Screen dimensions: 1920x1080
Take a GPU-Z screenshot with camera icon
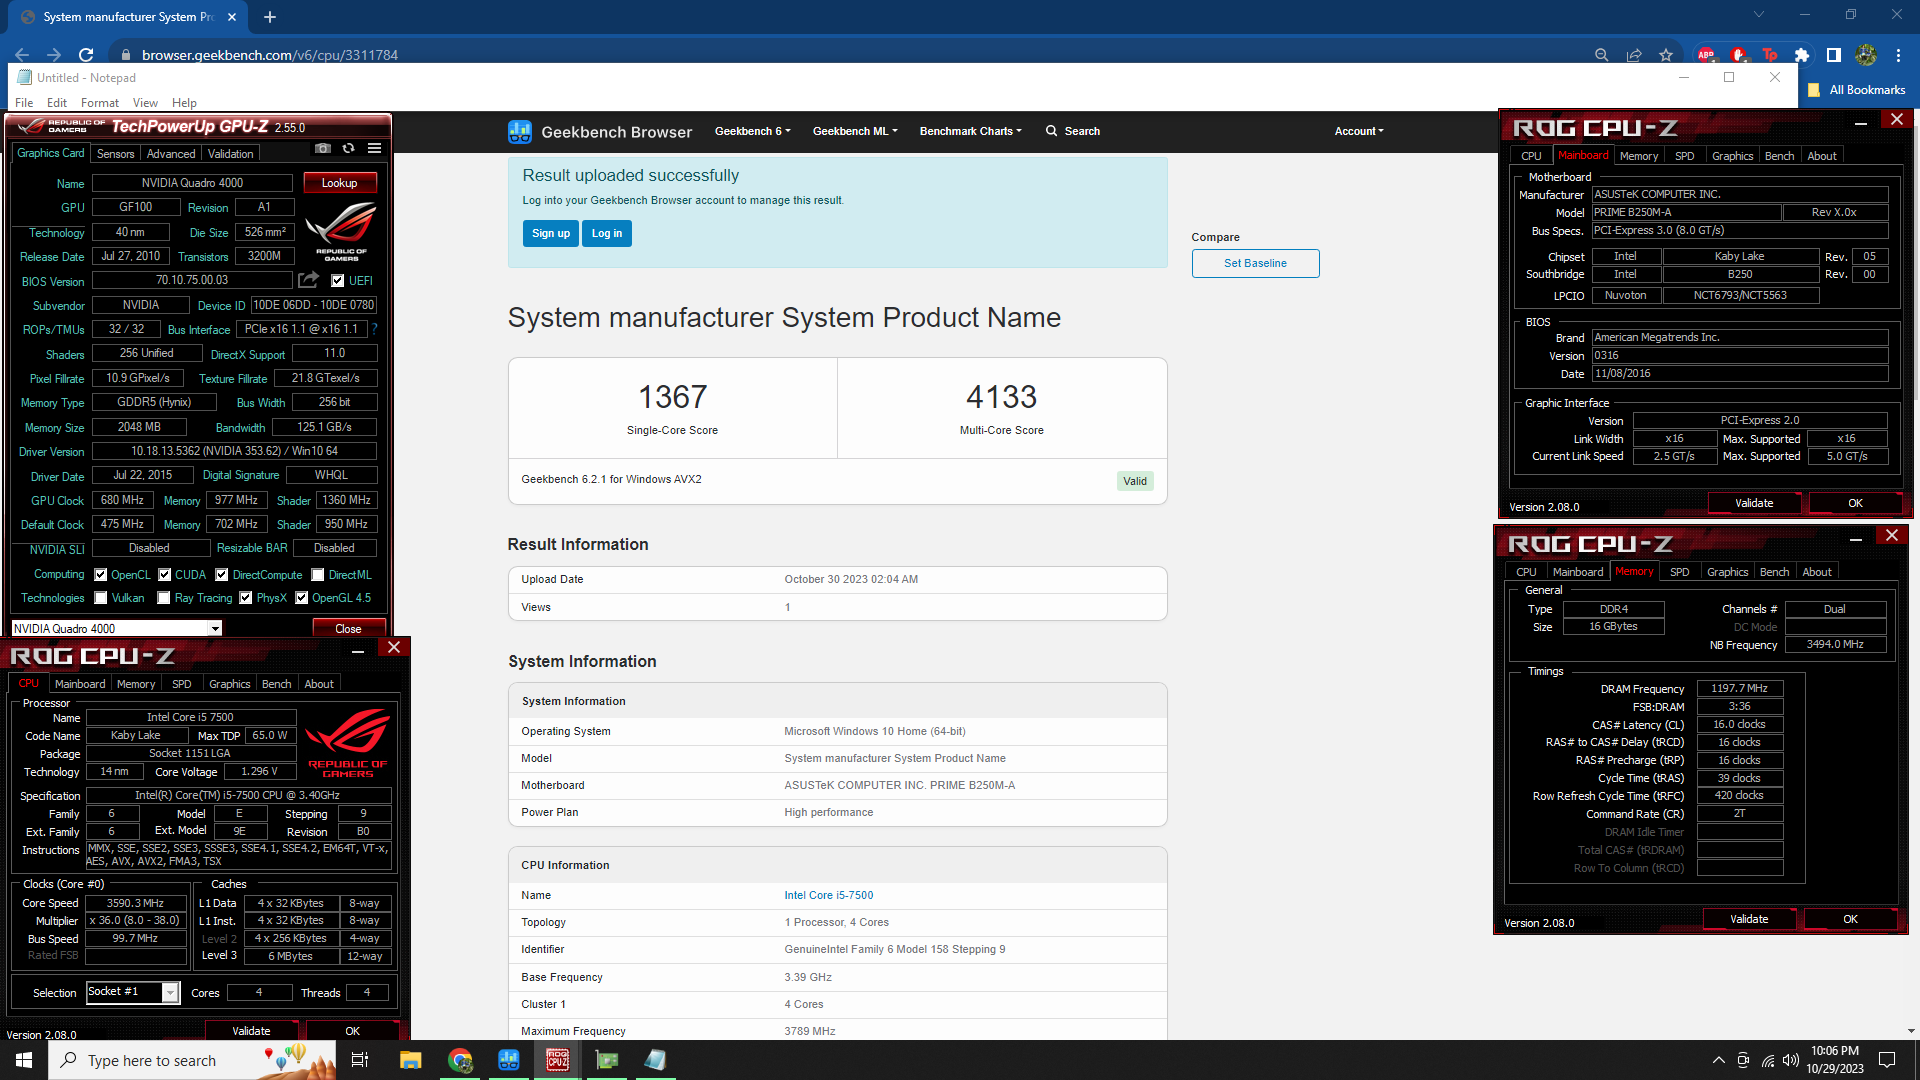(x=322, y=148)
